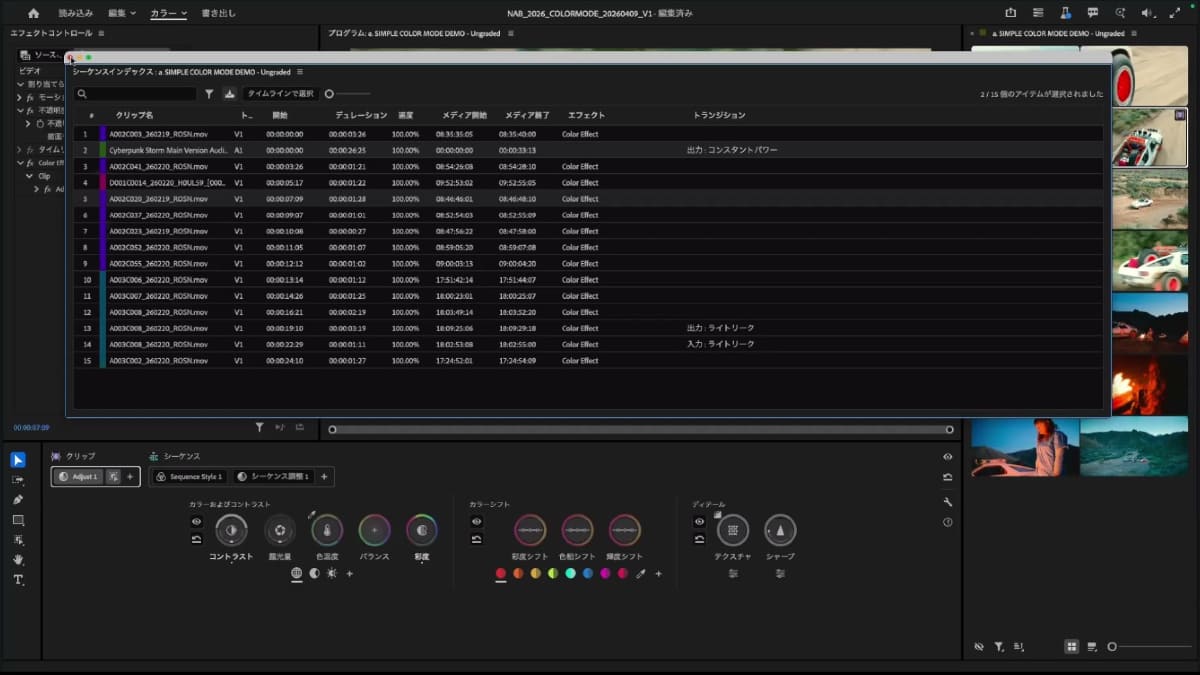Open the 編集 workspace dropdown

[122, 13]
